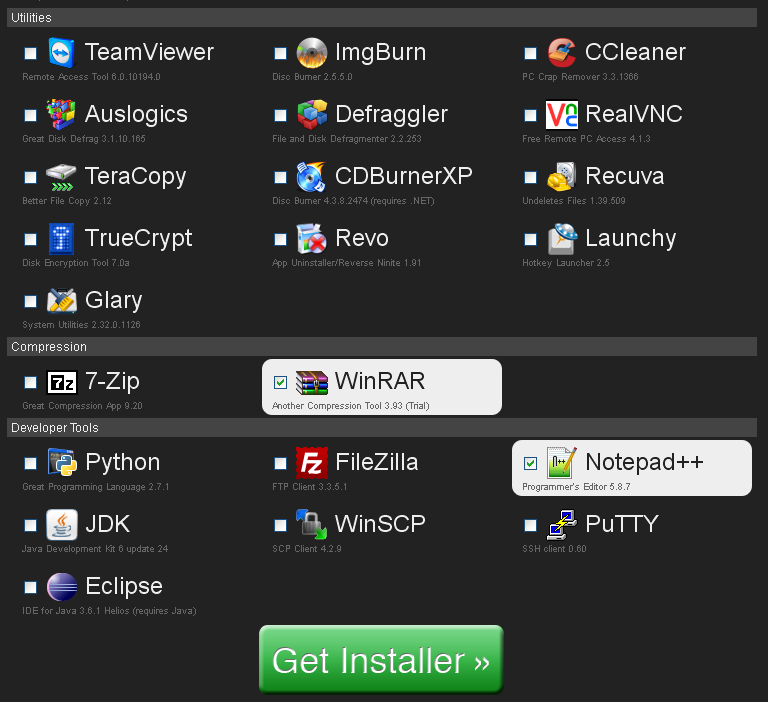768x702 pixels.
Task: Tick the JDK checkbox
Action: coord(30,525)
